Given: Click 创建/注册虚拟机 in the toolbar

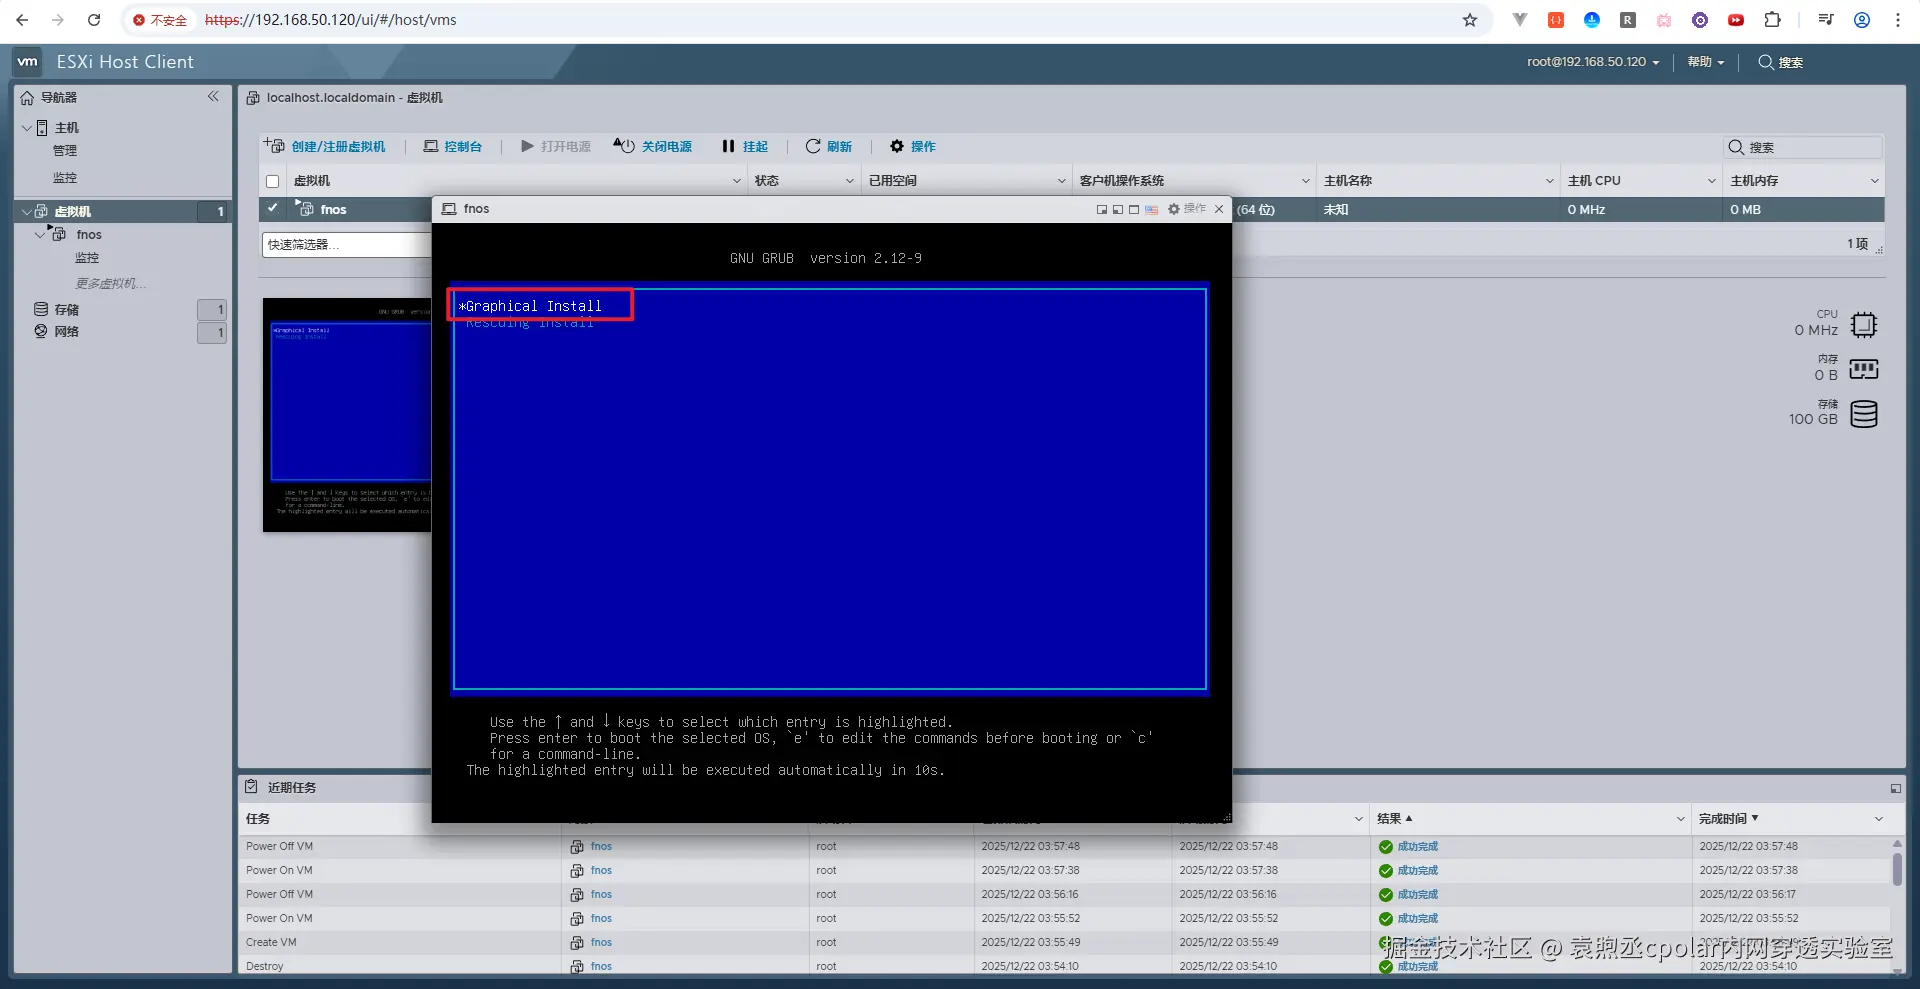Looking at the screenshot, I should pyautogui.click(x=325, y=146).
